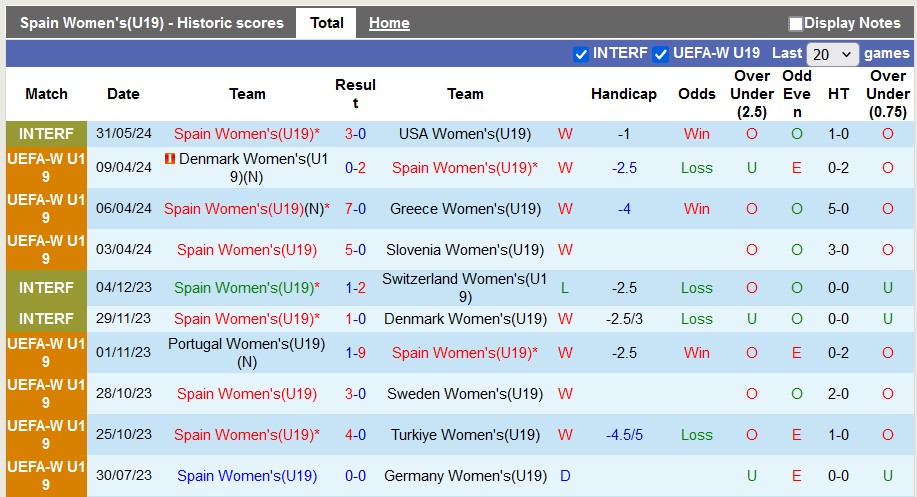Click the Handicap column header
Screen dimensions: 917x497
[623, 94]
